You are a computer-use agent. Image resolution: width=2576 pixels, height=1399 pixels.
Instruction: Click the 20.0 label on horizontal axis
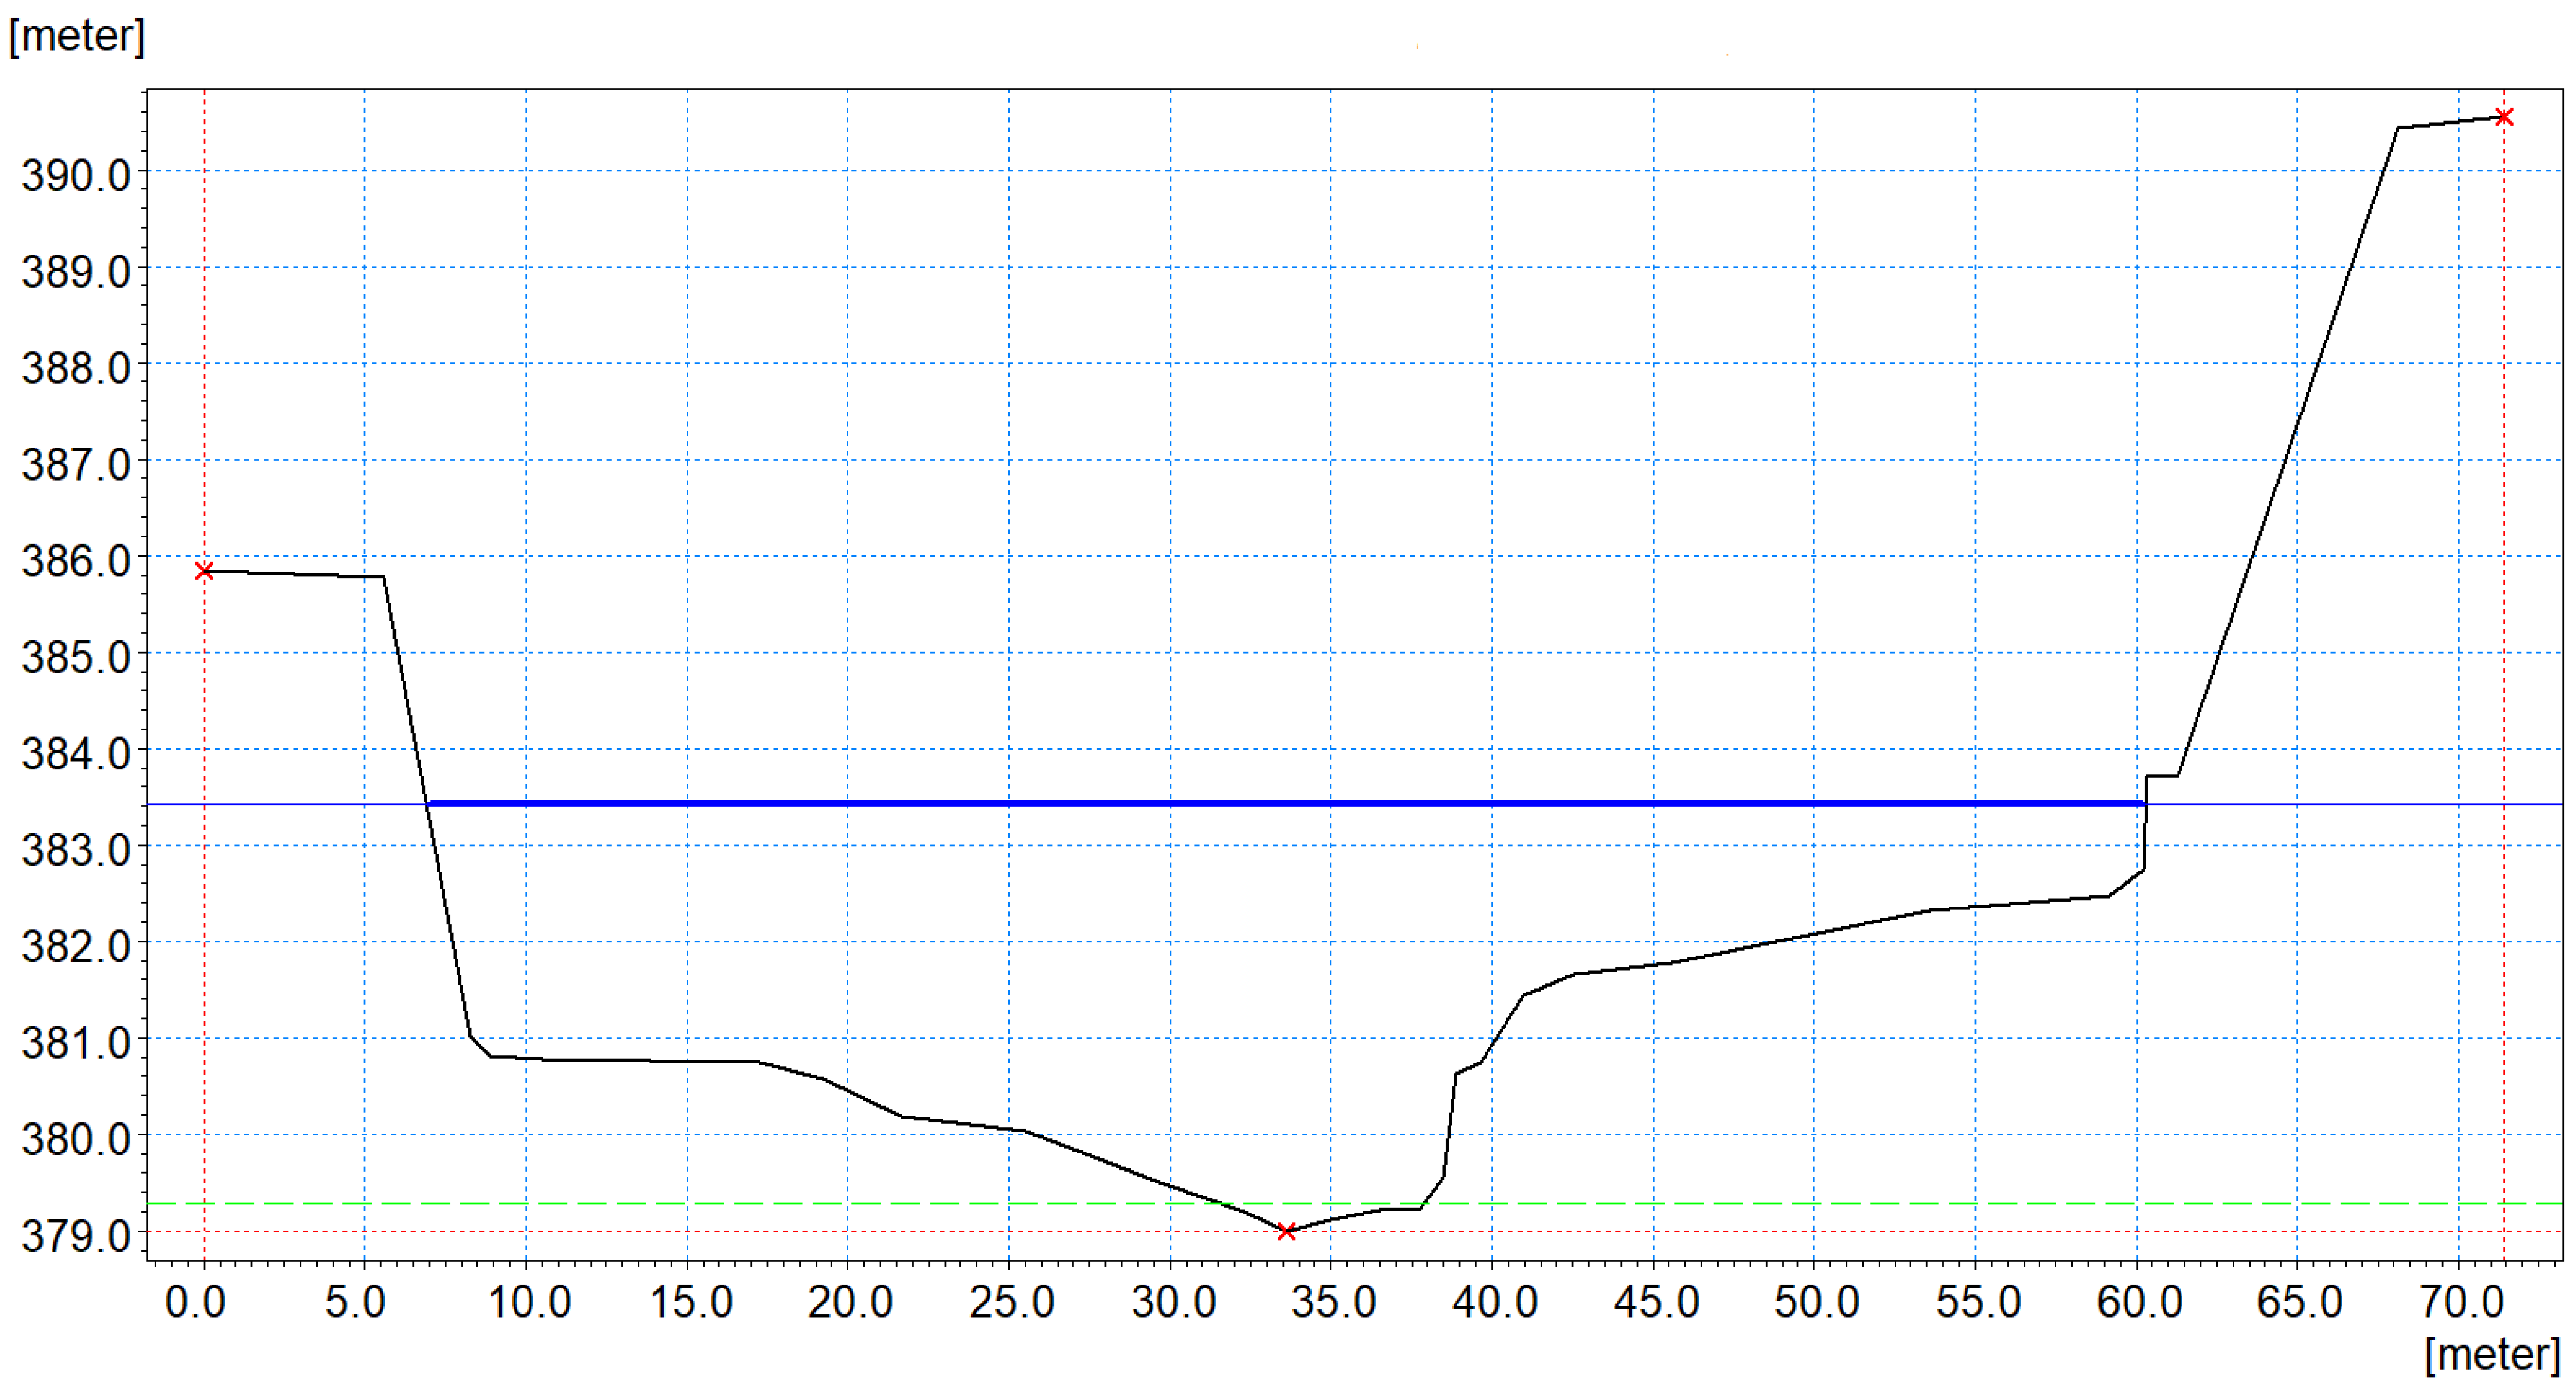(850, 1301)
